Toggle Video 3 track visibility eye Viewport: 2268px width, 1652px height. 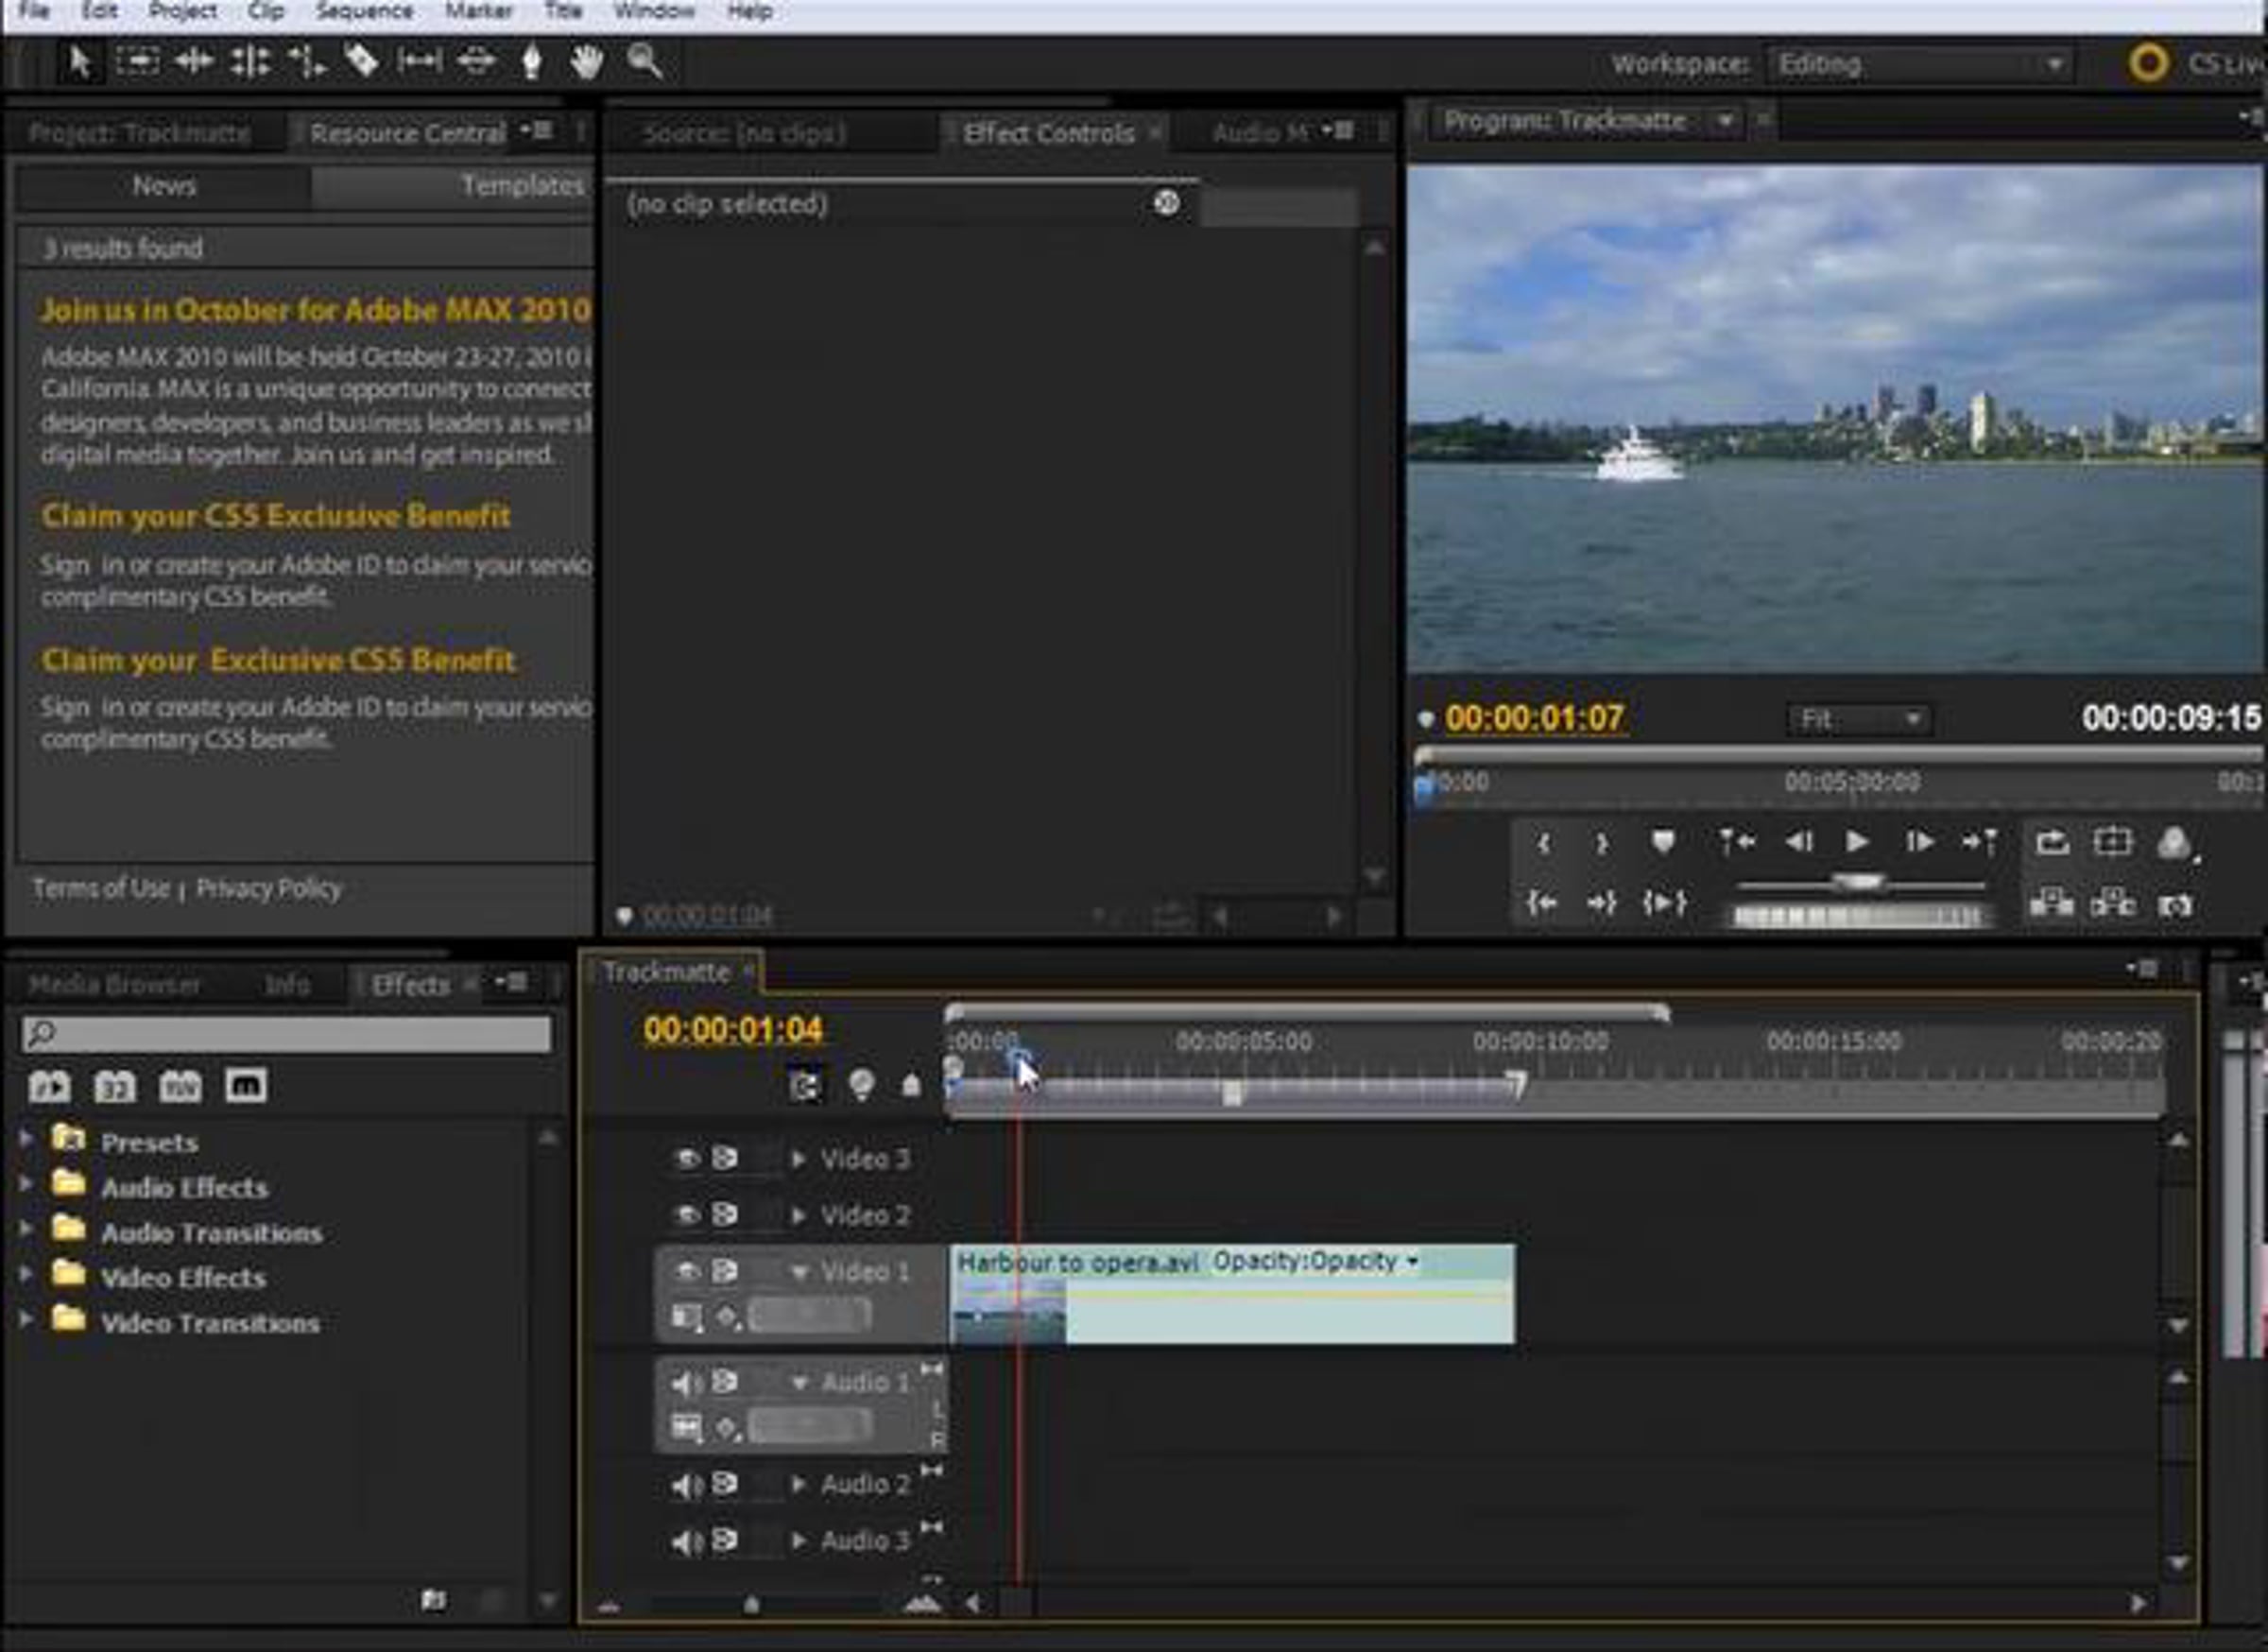pyautogui.click(x=687, y=1158)
